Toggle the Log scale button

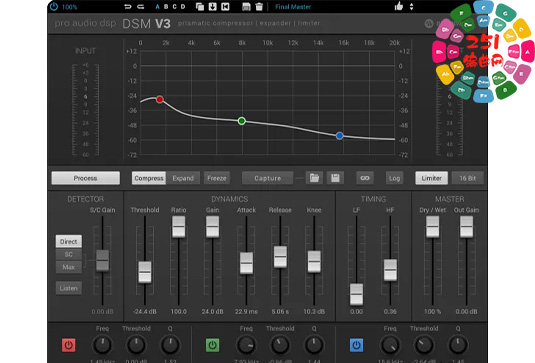click(394, 178)
